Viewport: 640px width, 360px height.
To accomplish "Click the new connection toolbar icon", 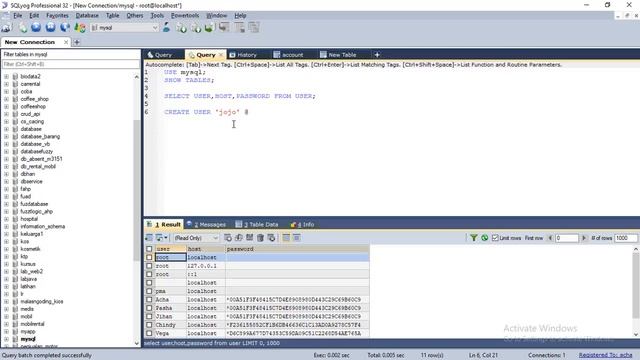I will [x=7, y=28].
